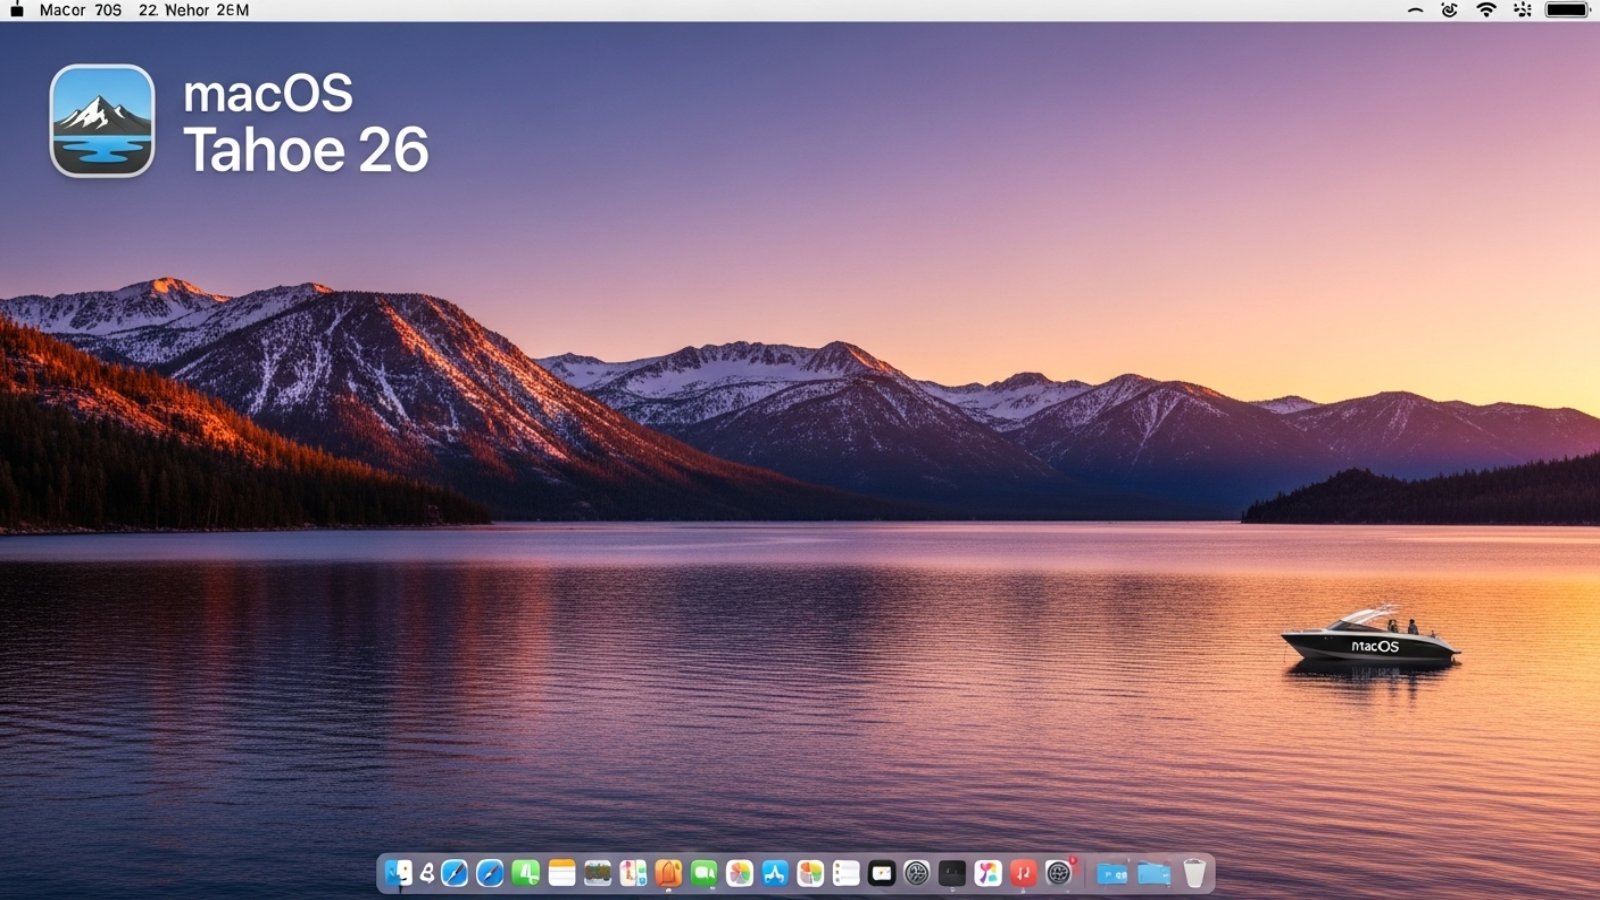Open Finder from the Dock
1600x900 pixels.
[399, 873]
